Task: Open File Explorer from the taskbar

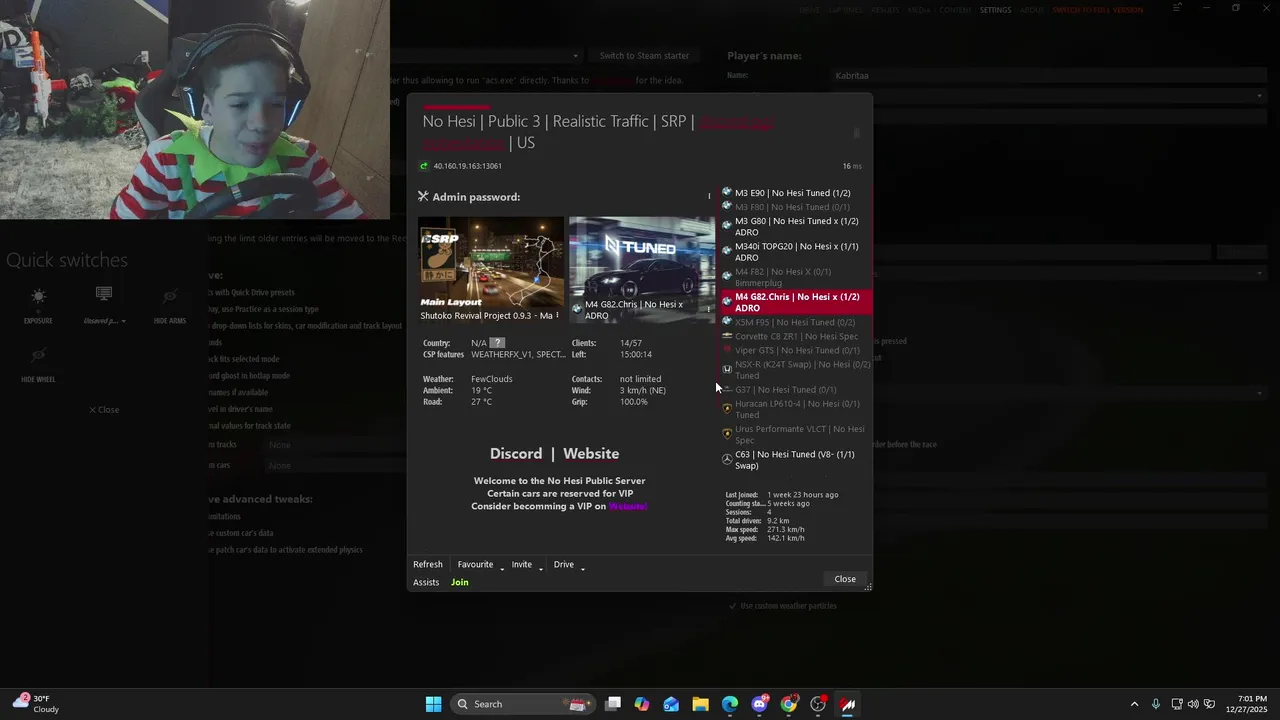Action: coord(700,704)
